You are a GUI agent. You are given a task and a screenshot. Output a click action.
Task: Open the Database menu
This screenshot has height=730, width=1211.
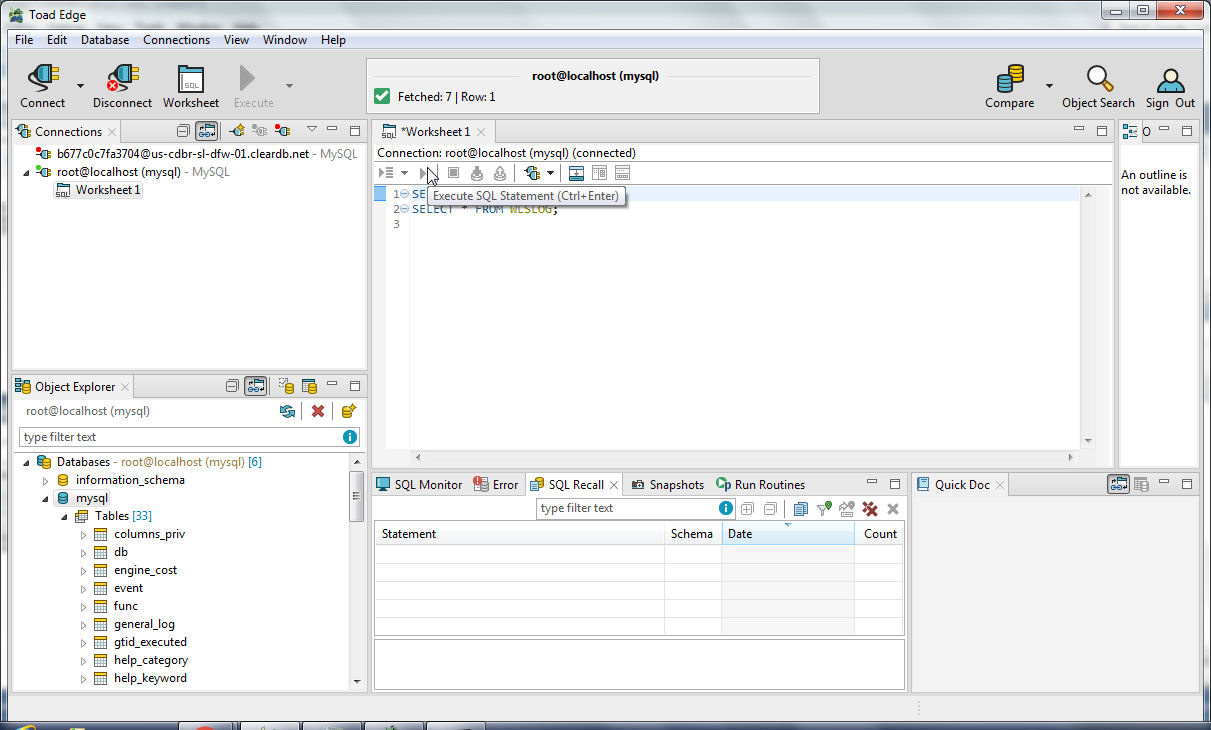[x=105, y=40]
